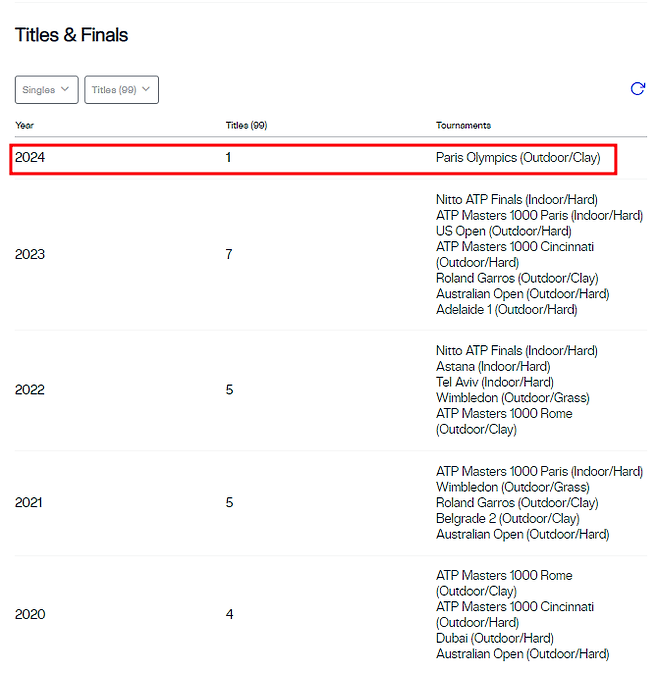The width and height of the screenshot is (658, 673).
Task: Select the 2024 year cell
Action: pos(30,158)
